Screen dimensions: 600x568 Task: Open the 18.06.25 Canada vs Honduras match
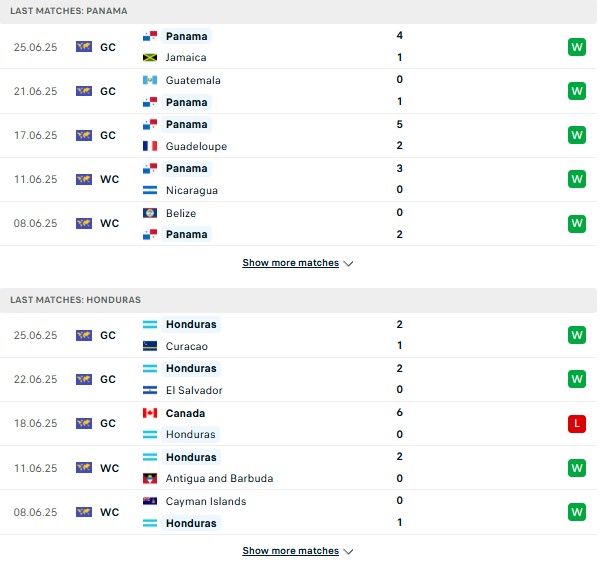(x=298, y=424)
